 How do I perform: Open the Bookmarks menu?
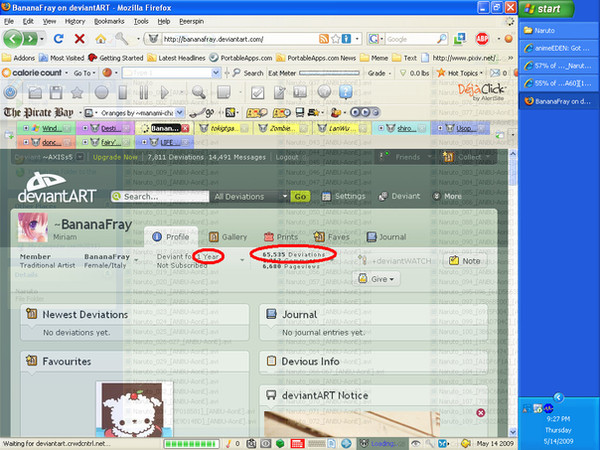(109, 21)
